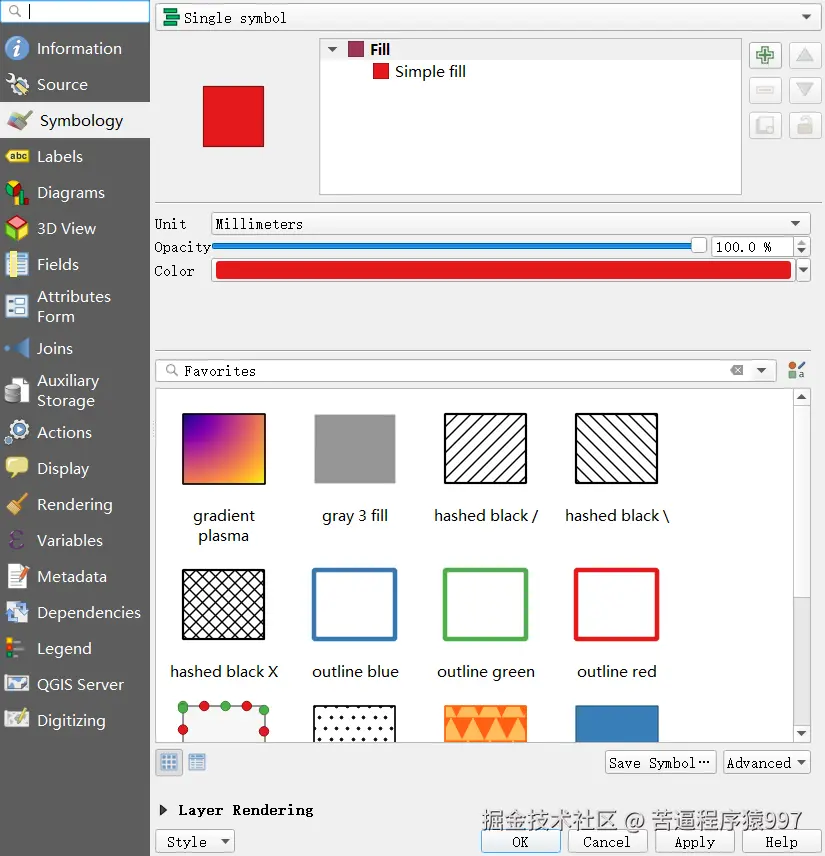The width and height of the screenshot is (825, 856).
Task: Click the Help button
Action: [781, 842]
